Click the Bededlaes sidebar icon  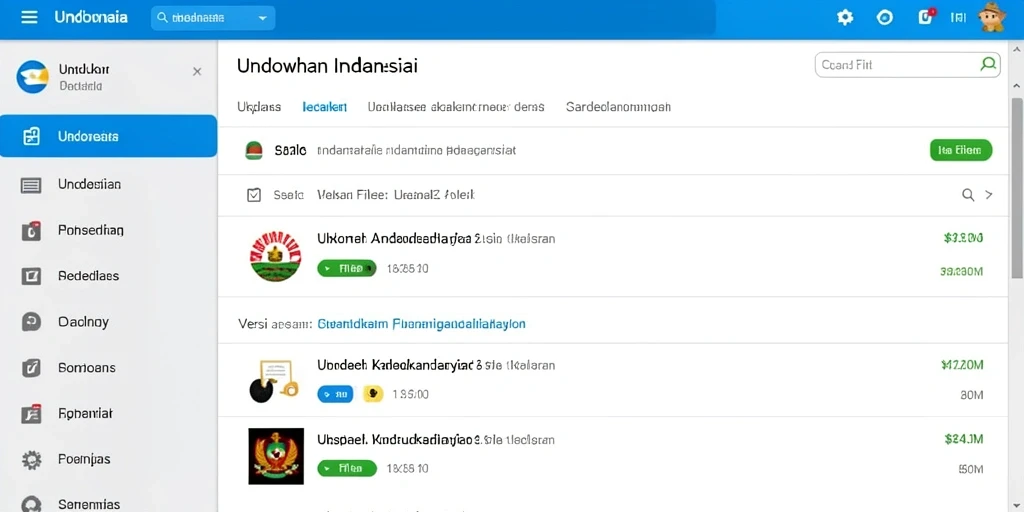pos(31,276)
